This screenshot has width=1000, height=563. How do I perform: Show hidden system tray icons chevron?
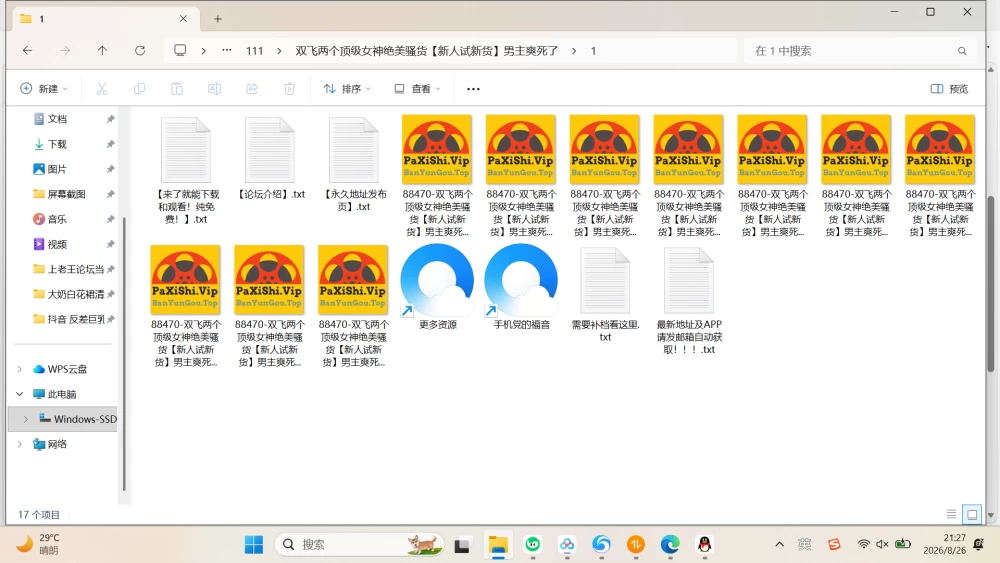779,544
